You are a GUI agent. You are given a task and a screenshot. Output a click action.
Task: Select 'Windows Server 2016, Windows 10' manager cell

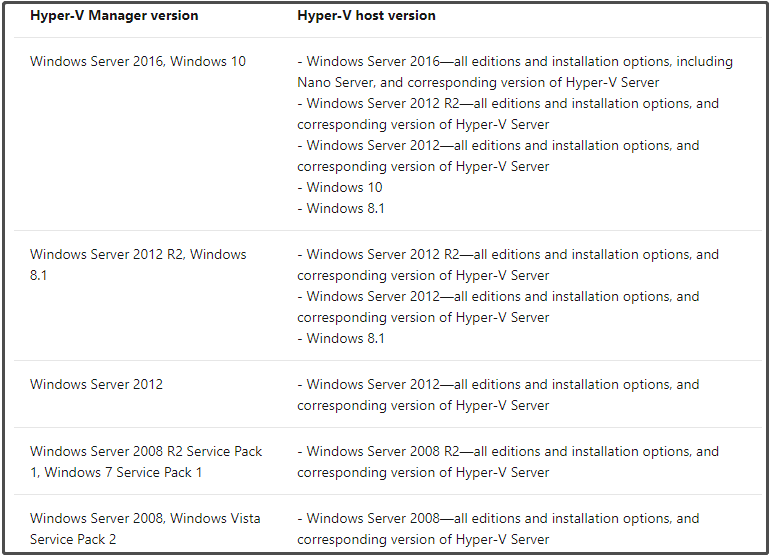coord(138,62)
